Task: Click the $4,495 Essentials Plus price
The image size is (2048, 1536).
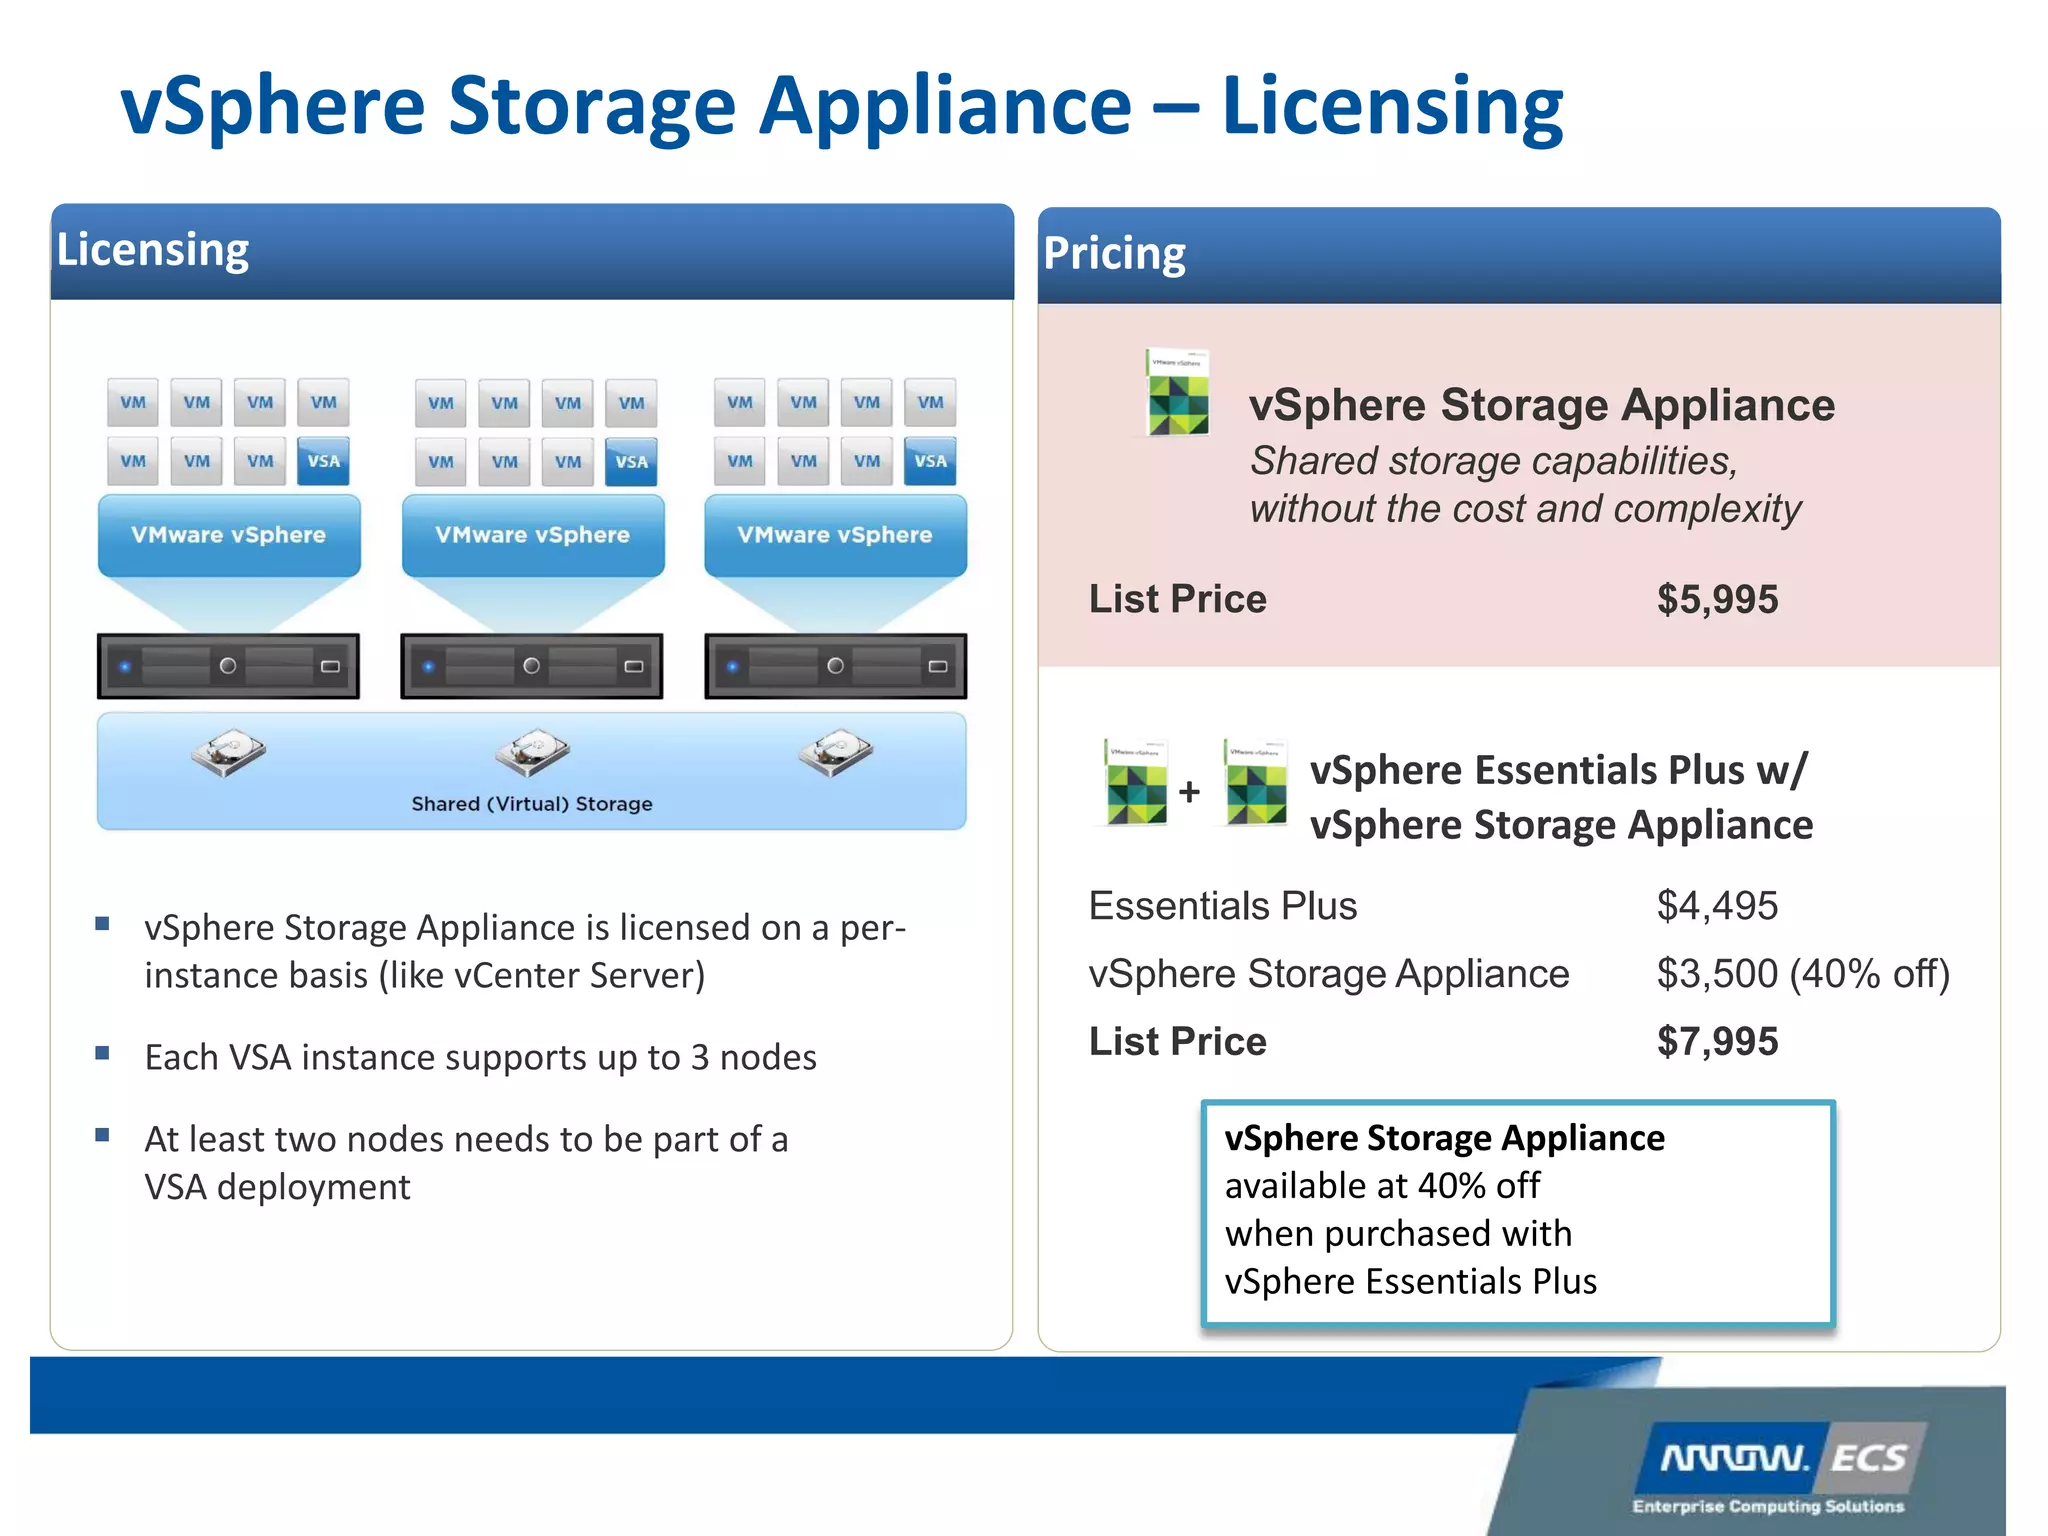Action: pos(1717,906)
